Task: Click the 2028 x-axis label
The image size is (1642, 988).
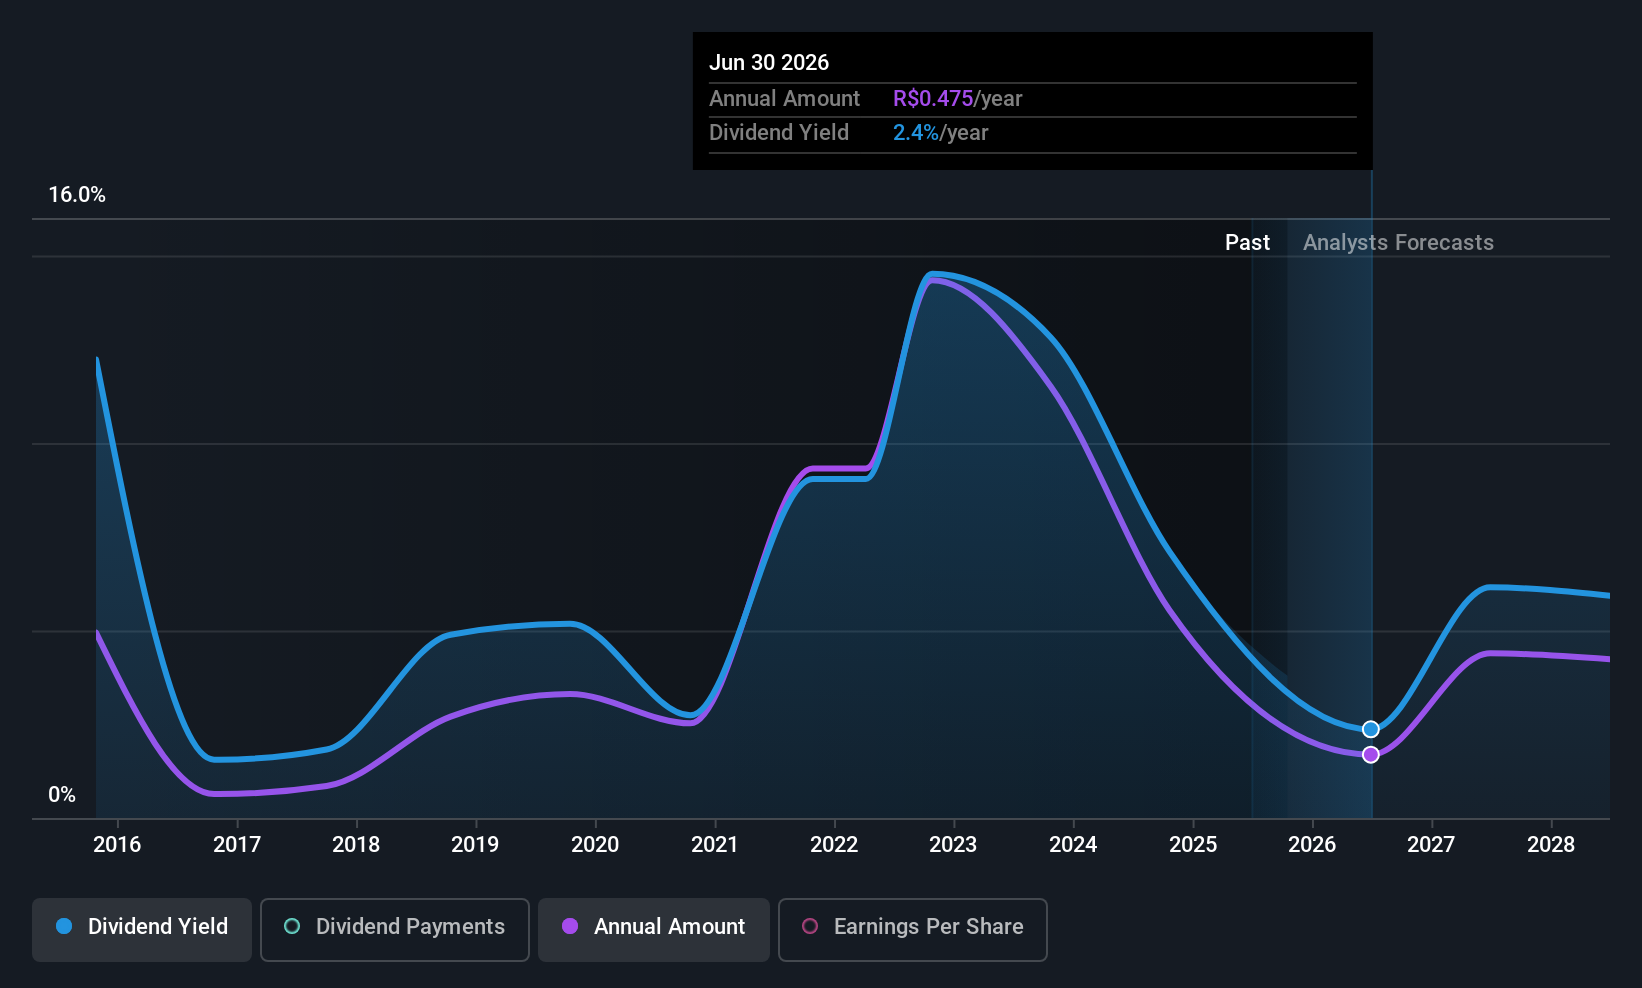Action: click(x=1551, y=845)
